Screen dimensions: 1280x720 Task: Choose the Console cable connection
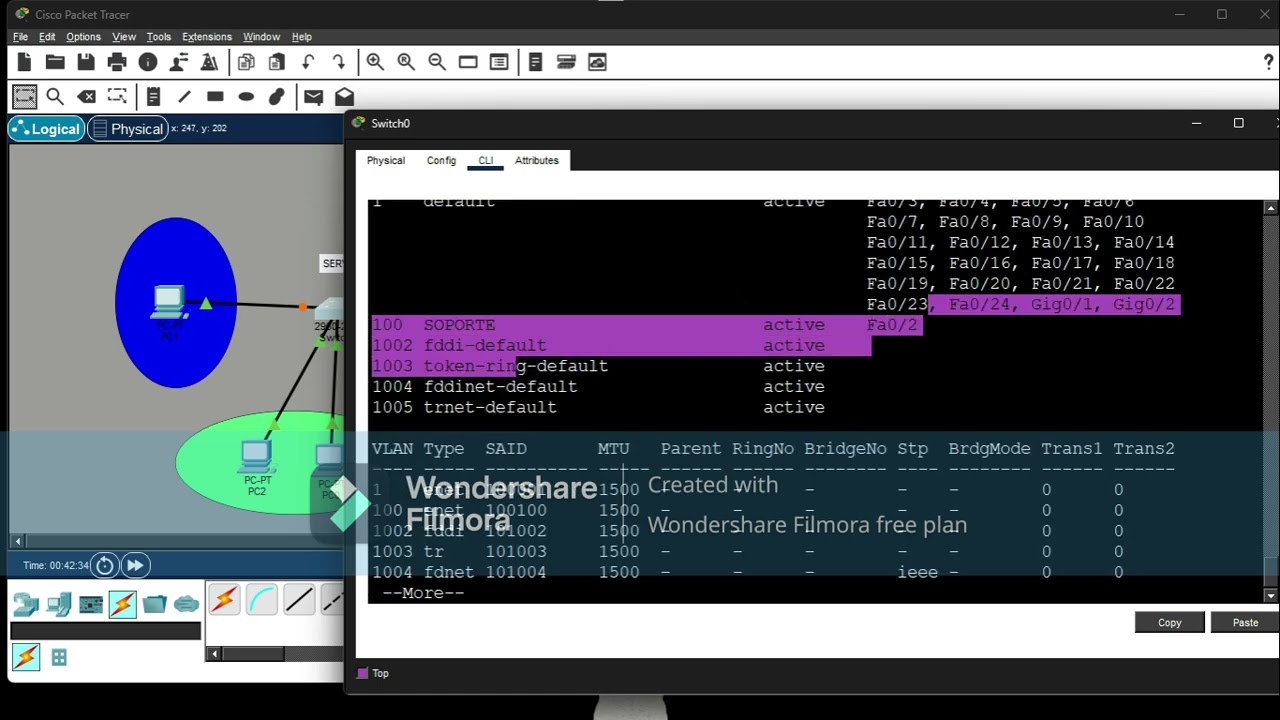click(261, 599)
